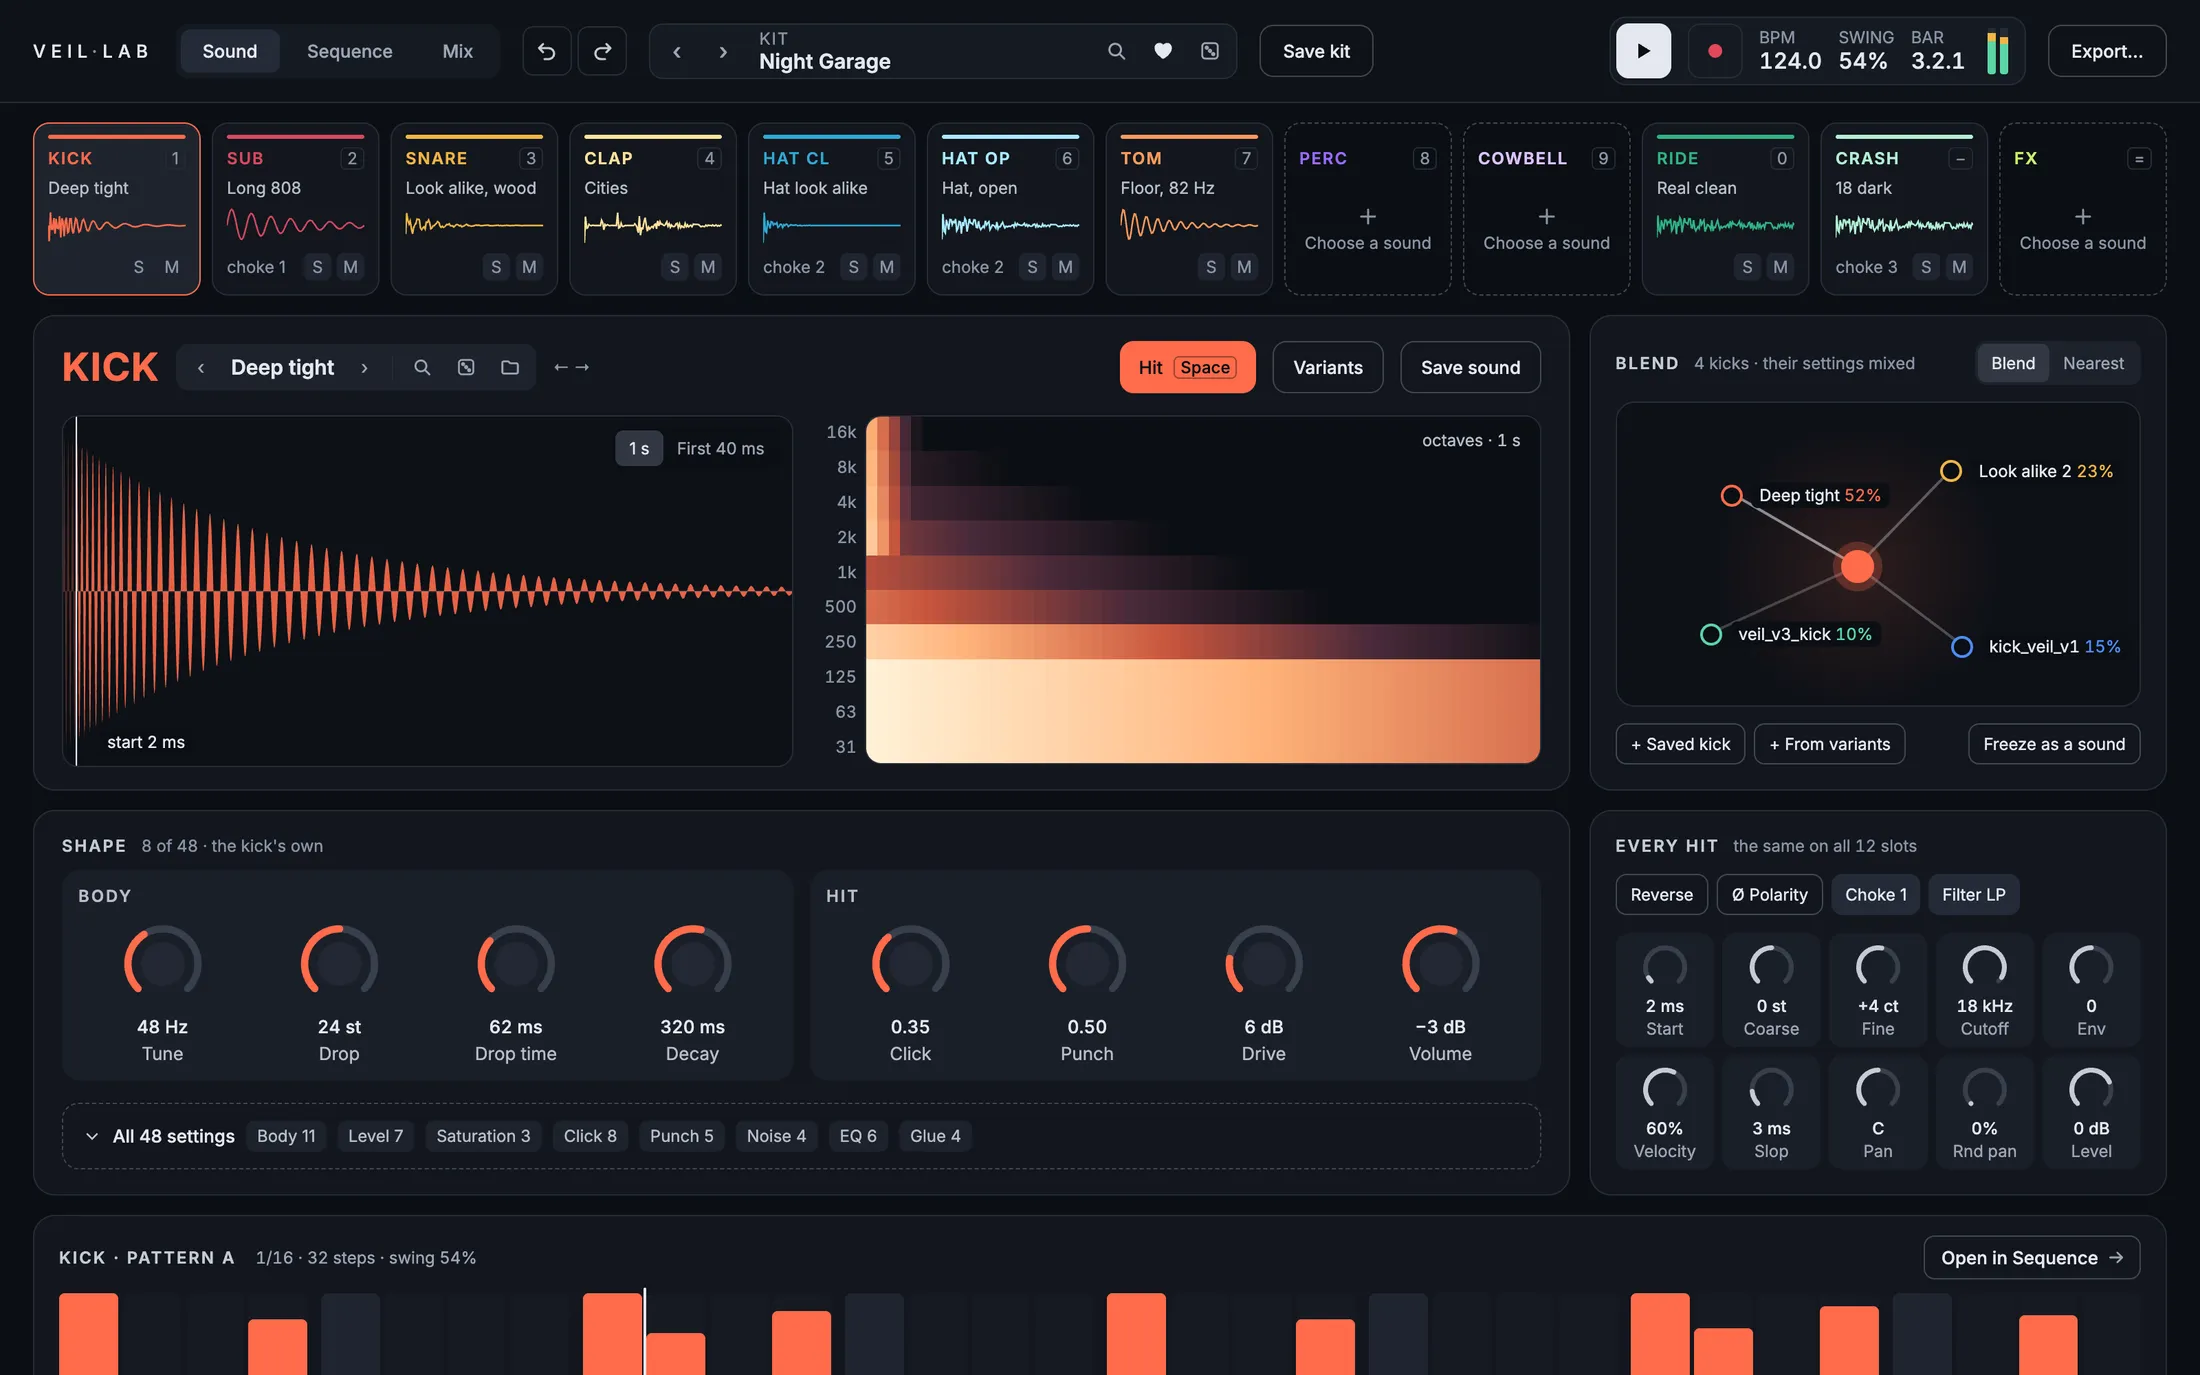Screen dimensions: 2200x1375
Task: Select the HAT OP slot card
Action: [x=1010, y=209]
